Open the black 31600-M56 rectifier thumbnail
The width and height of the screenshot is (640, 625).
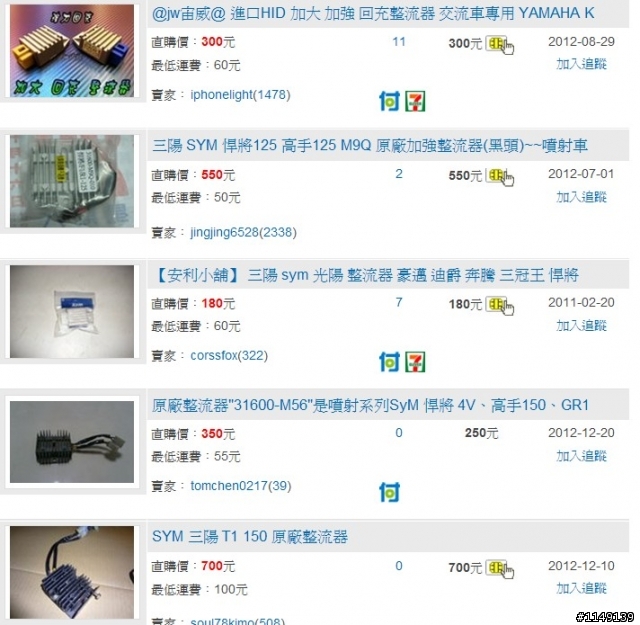tap(72, 442)
